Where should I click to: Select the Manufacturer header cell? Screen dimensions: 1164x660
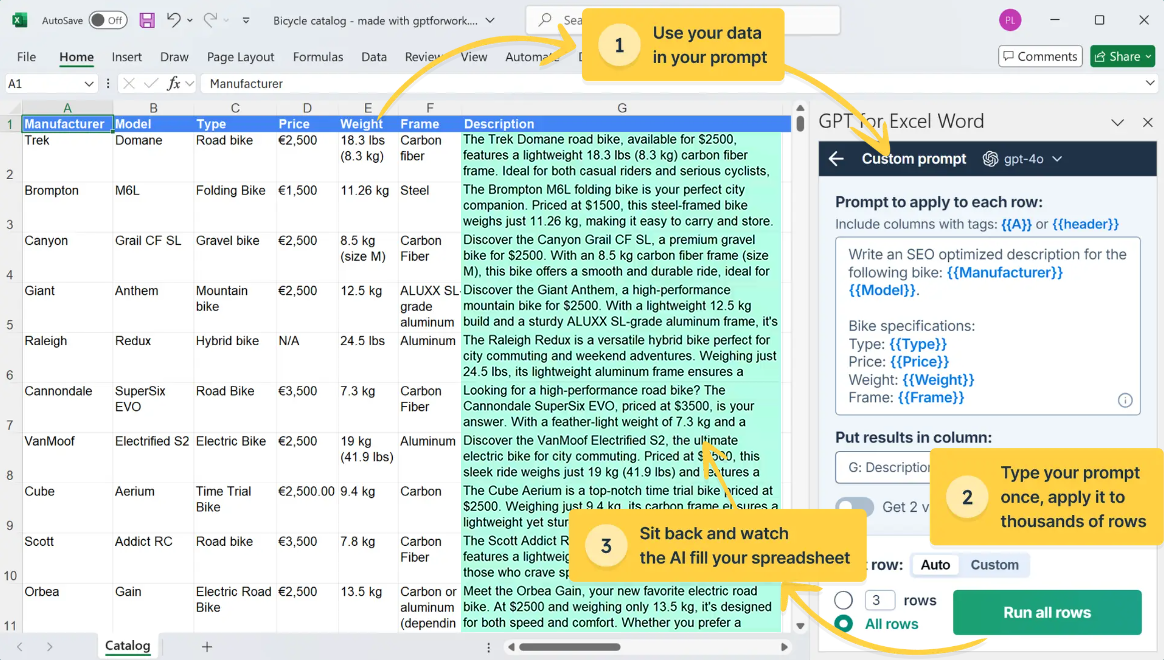point(67,124)
